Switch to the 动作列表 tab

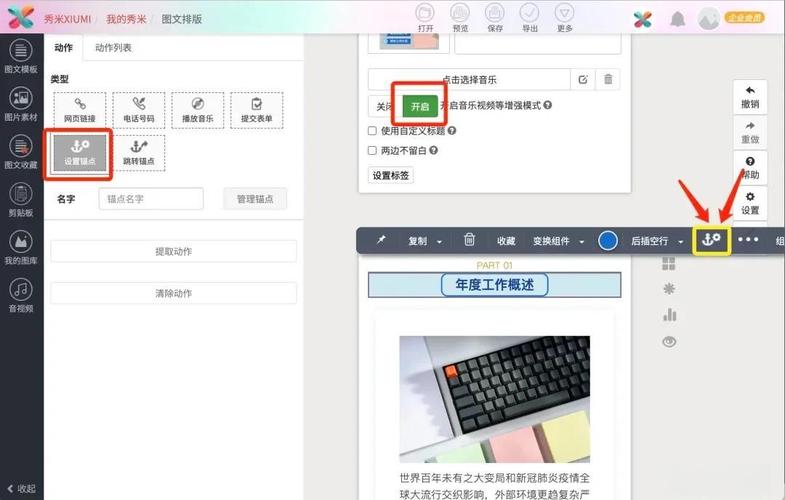[x=113, y=48]
